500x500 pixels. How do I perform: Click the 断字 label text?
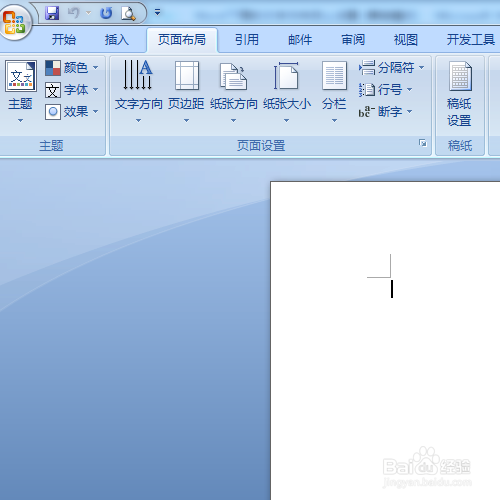[x=390, y=112]
